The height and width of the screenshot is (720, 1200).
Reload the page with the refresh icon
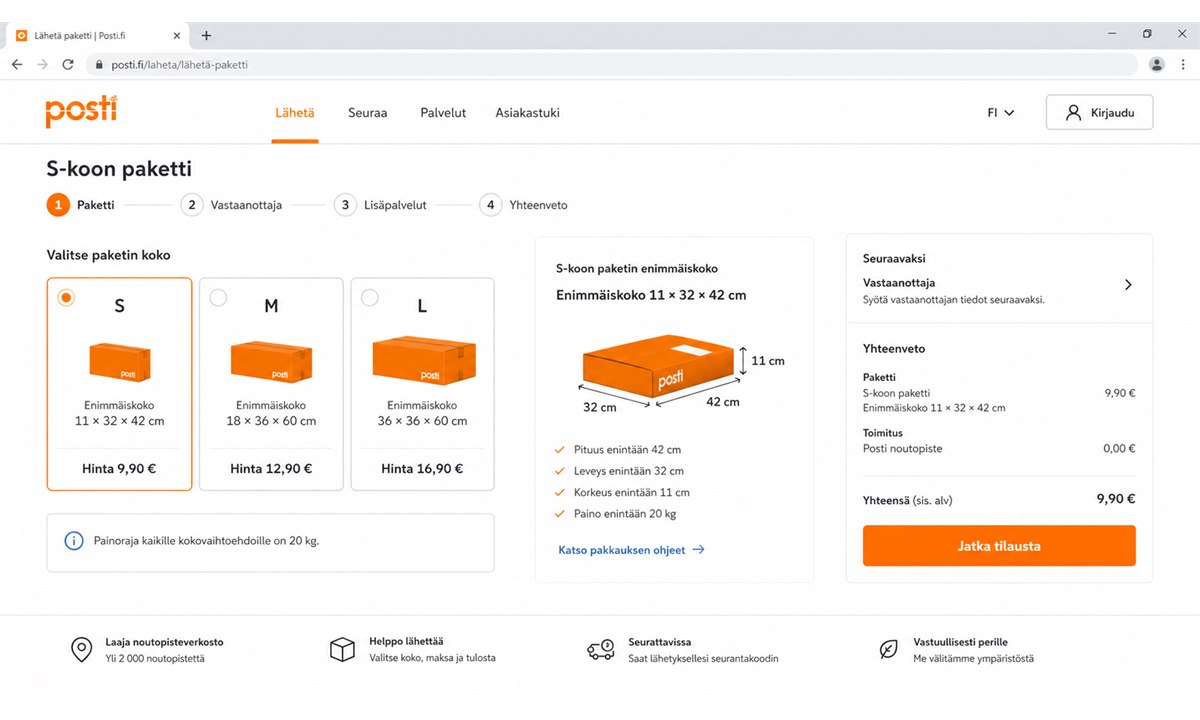[68, 64]
